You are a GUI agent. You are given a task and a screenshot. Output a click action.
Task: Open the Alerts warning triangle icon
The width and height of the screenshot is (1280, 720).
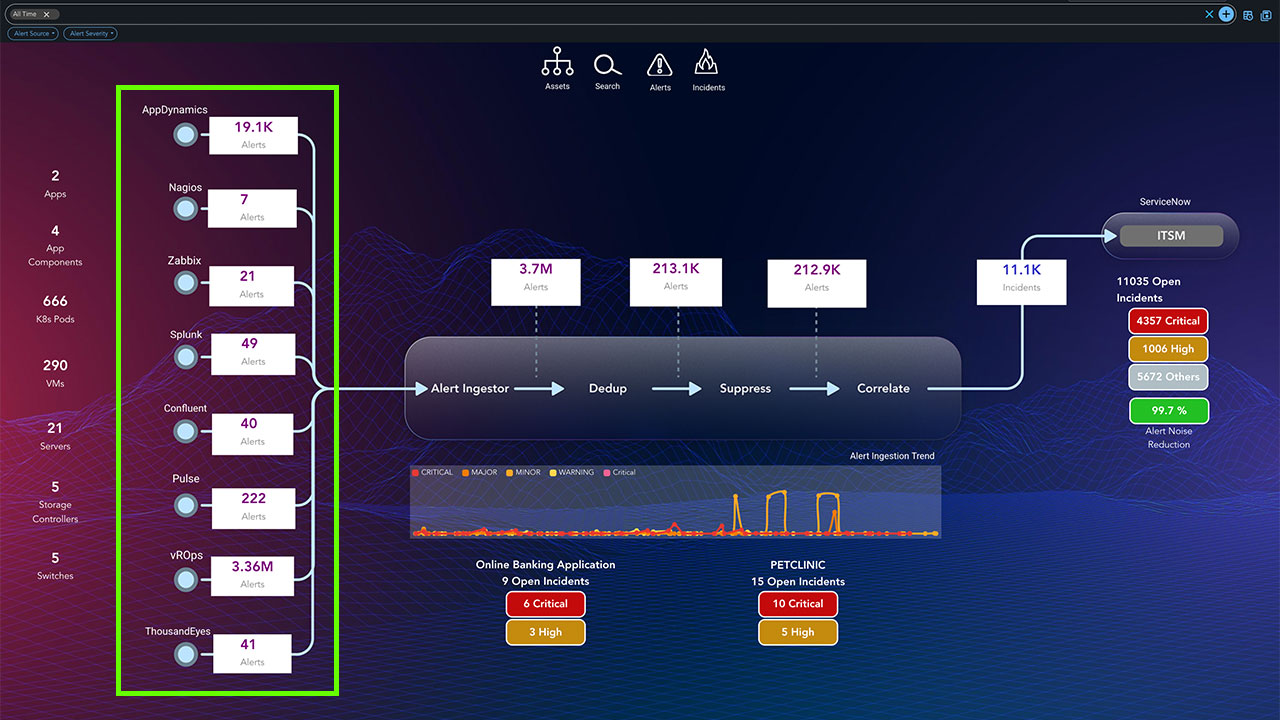click(660, 65)
